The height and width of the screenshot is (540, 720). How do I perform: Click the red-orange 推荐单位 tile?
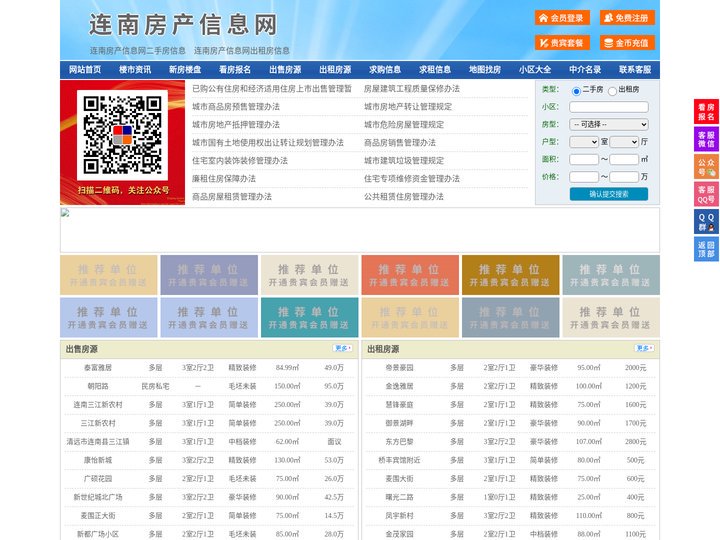[x=410, y=275]
